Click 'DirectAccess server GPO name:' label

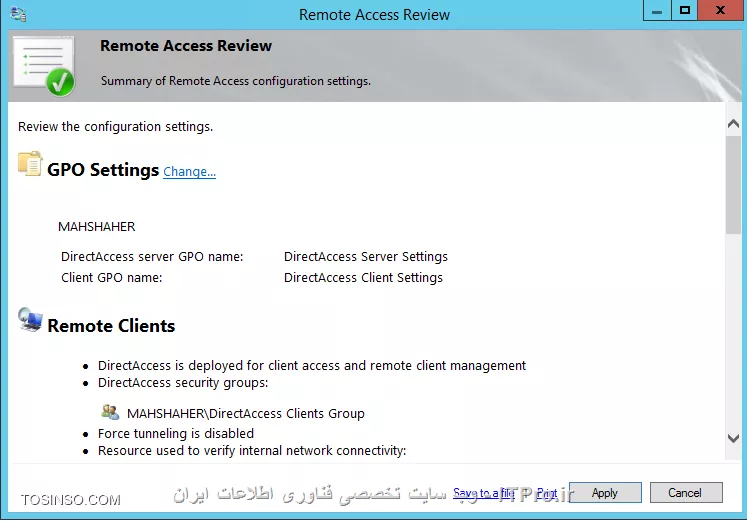(x=152, y=257)
